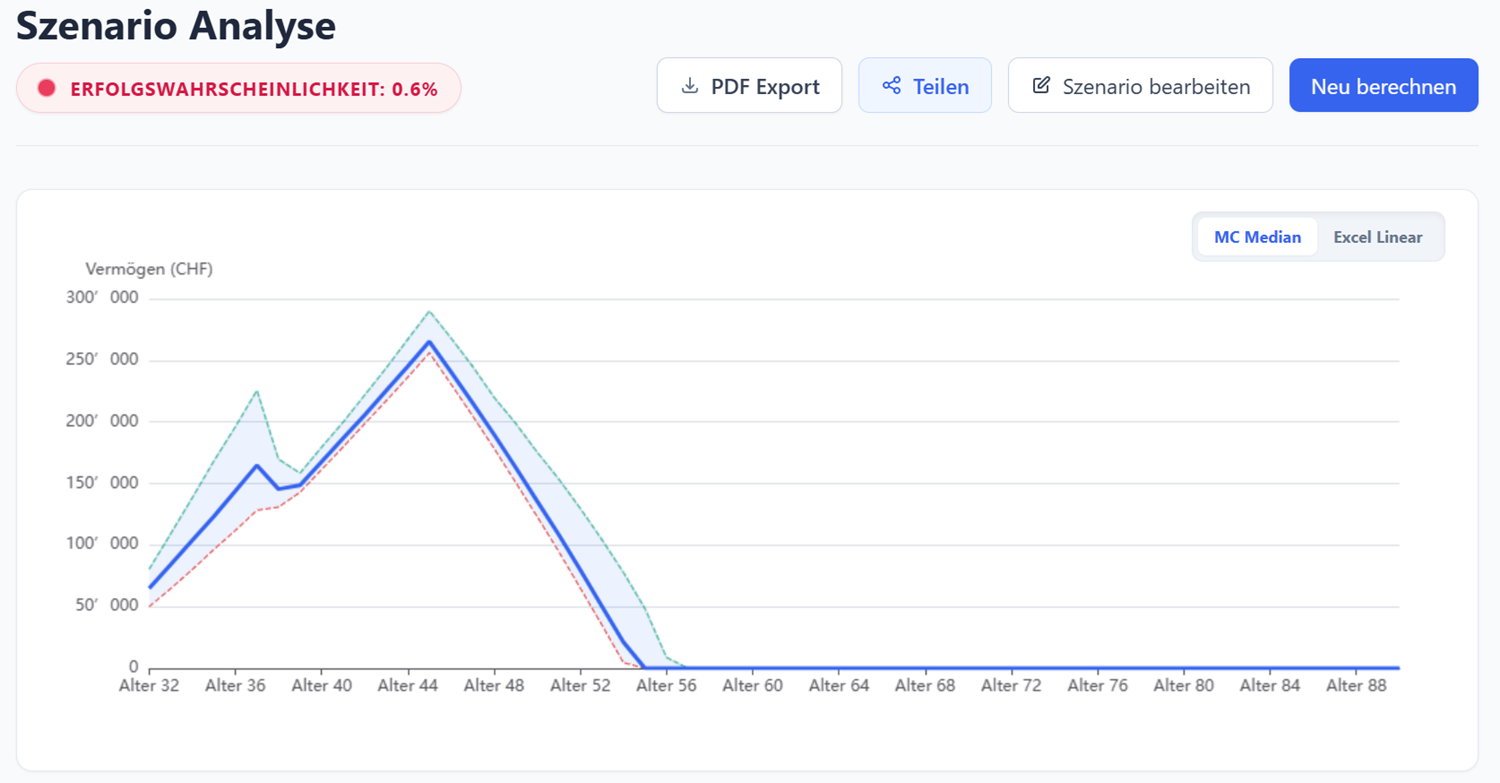Click the Alter 52 axis label

(x=580, y=686)
